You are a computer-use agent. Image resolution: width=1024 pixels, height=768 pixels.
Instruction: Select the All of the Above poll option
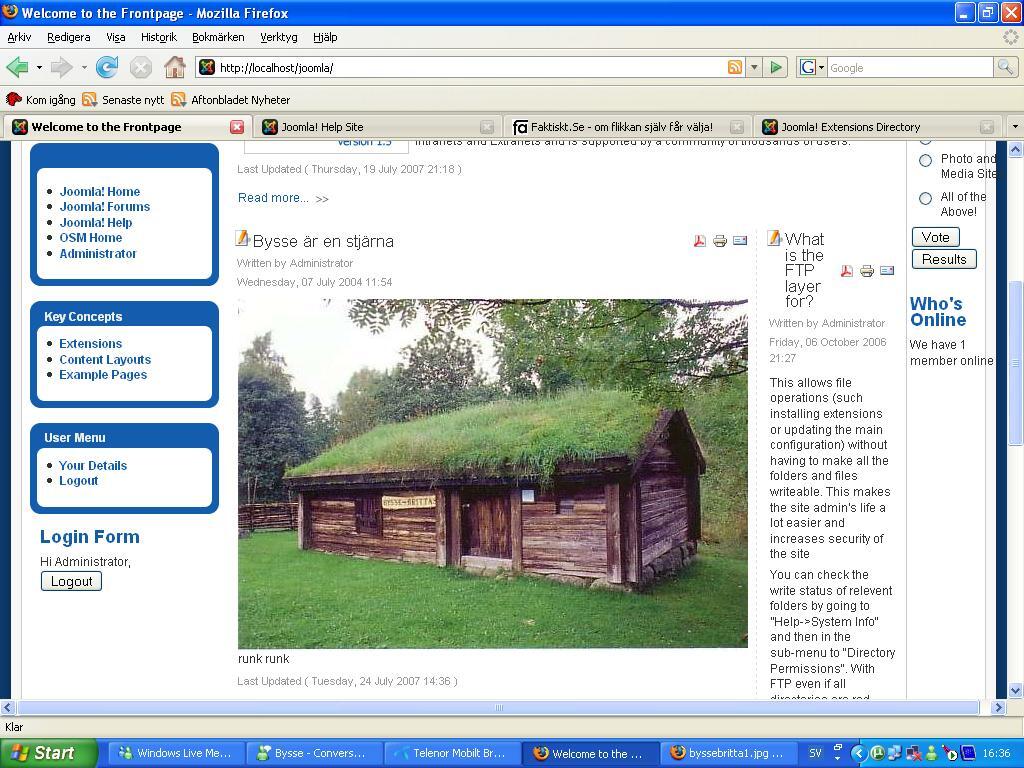tap(925, 199)
